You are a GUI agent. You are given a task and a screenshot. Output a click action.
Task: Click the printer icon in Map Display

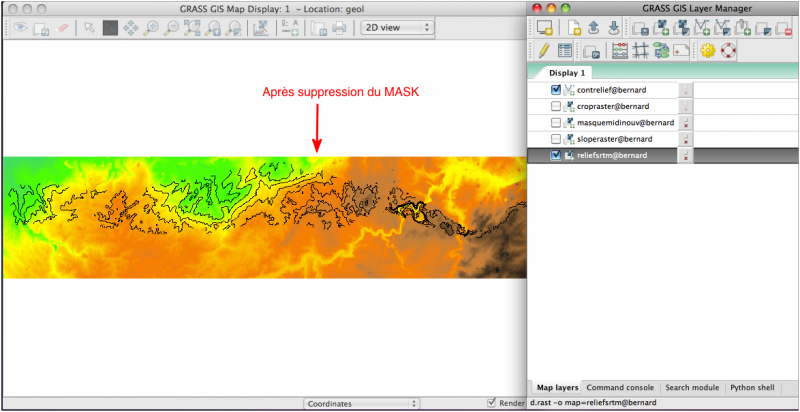(x=339, y=28)
